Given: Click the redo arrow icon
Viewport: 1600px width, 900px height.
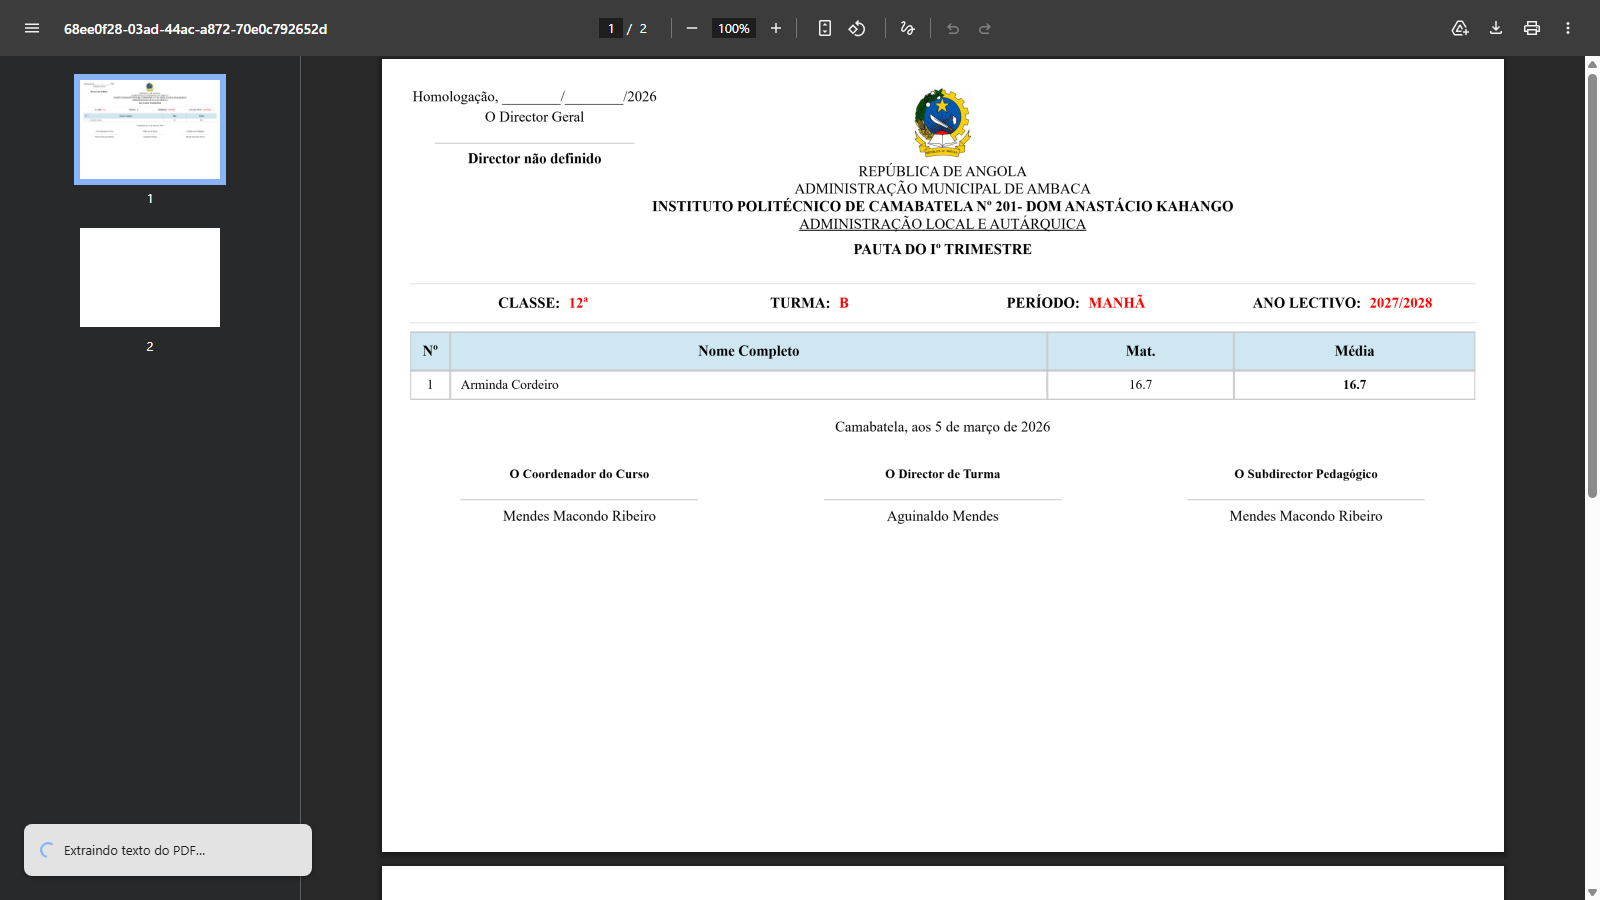Looking at the screenshot, I should 985,28.
